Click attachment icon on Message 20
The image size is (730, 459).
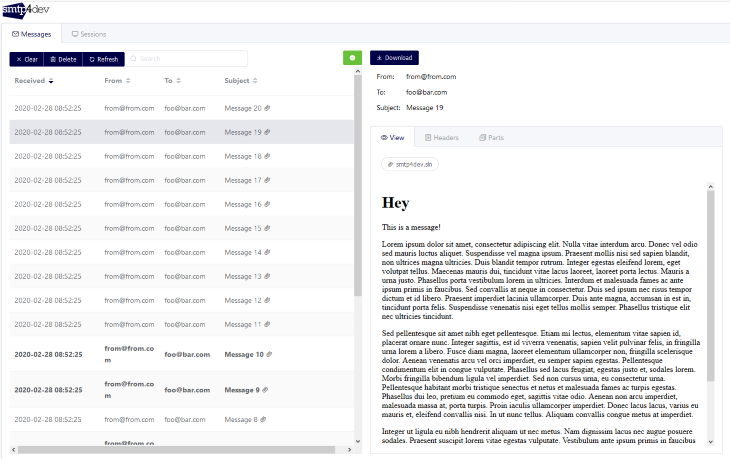267,108
